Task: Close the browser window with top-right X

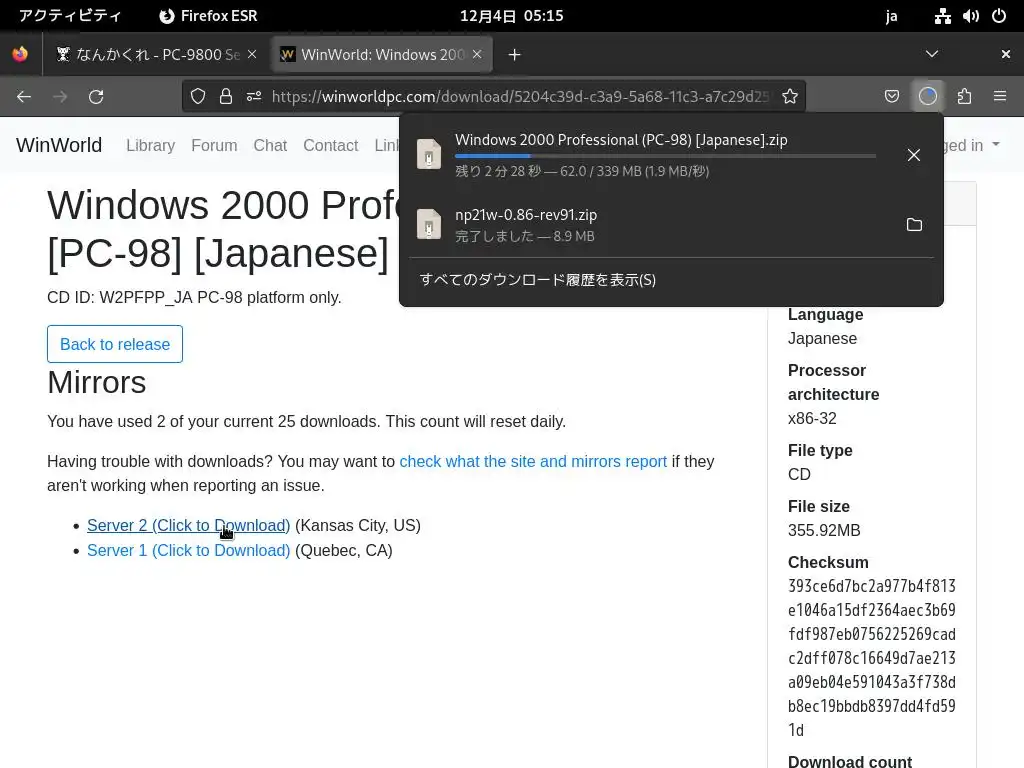Action: click(1006, 54)
